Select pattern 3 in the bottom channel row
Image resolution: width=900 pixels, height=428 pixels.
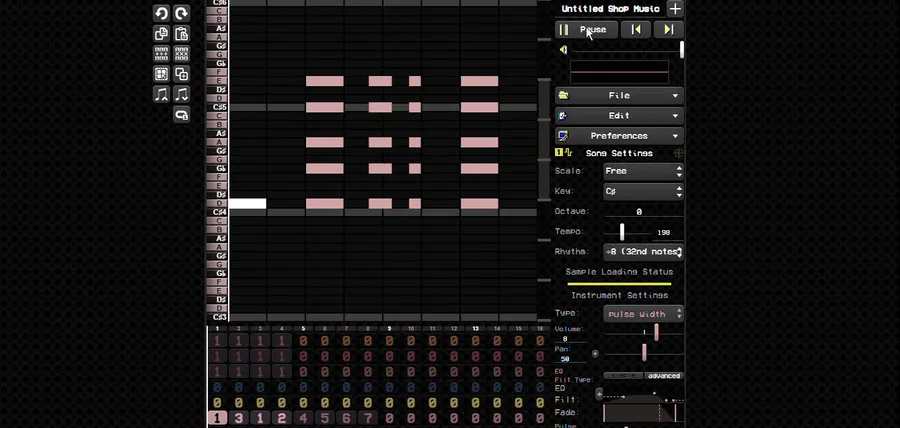(x=239, y=418)
